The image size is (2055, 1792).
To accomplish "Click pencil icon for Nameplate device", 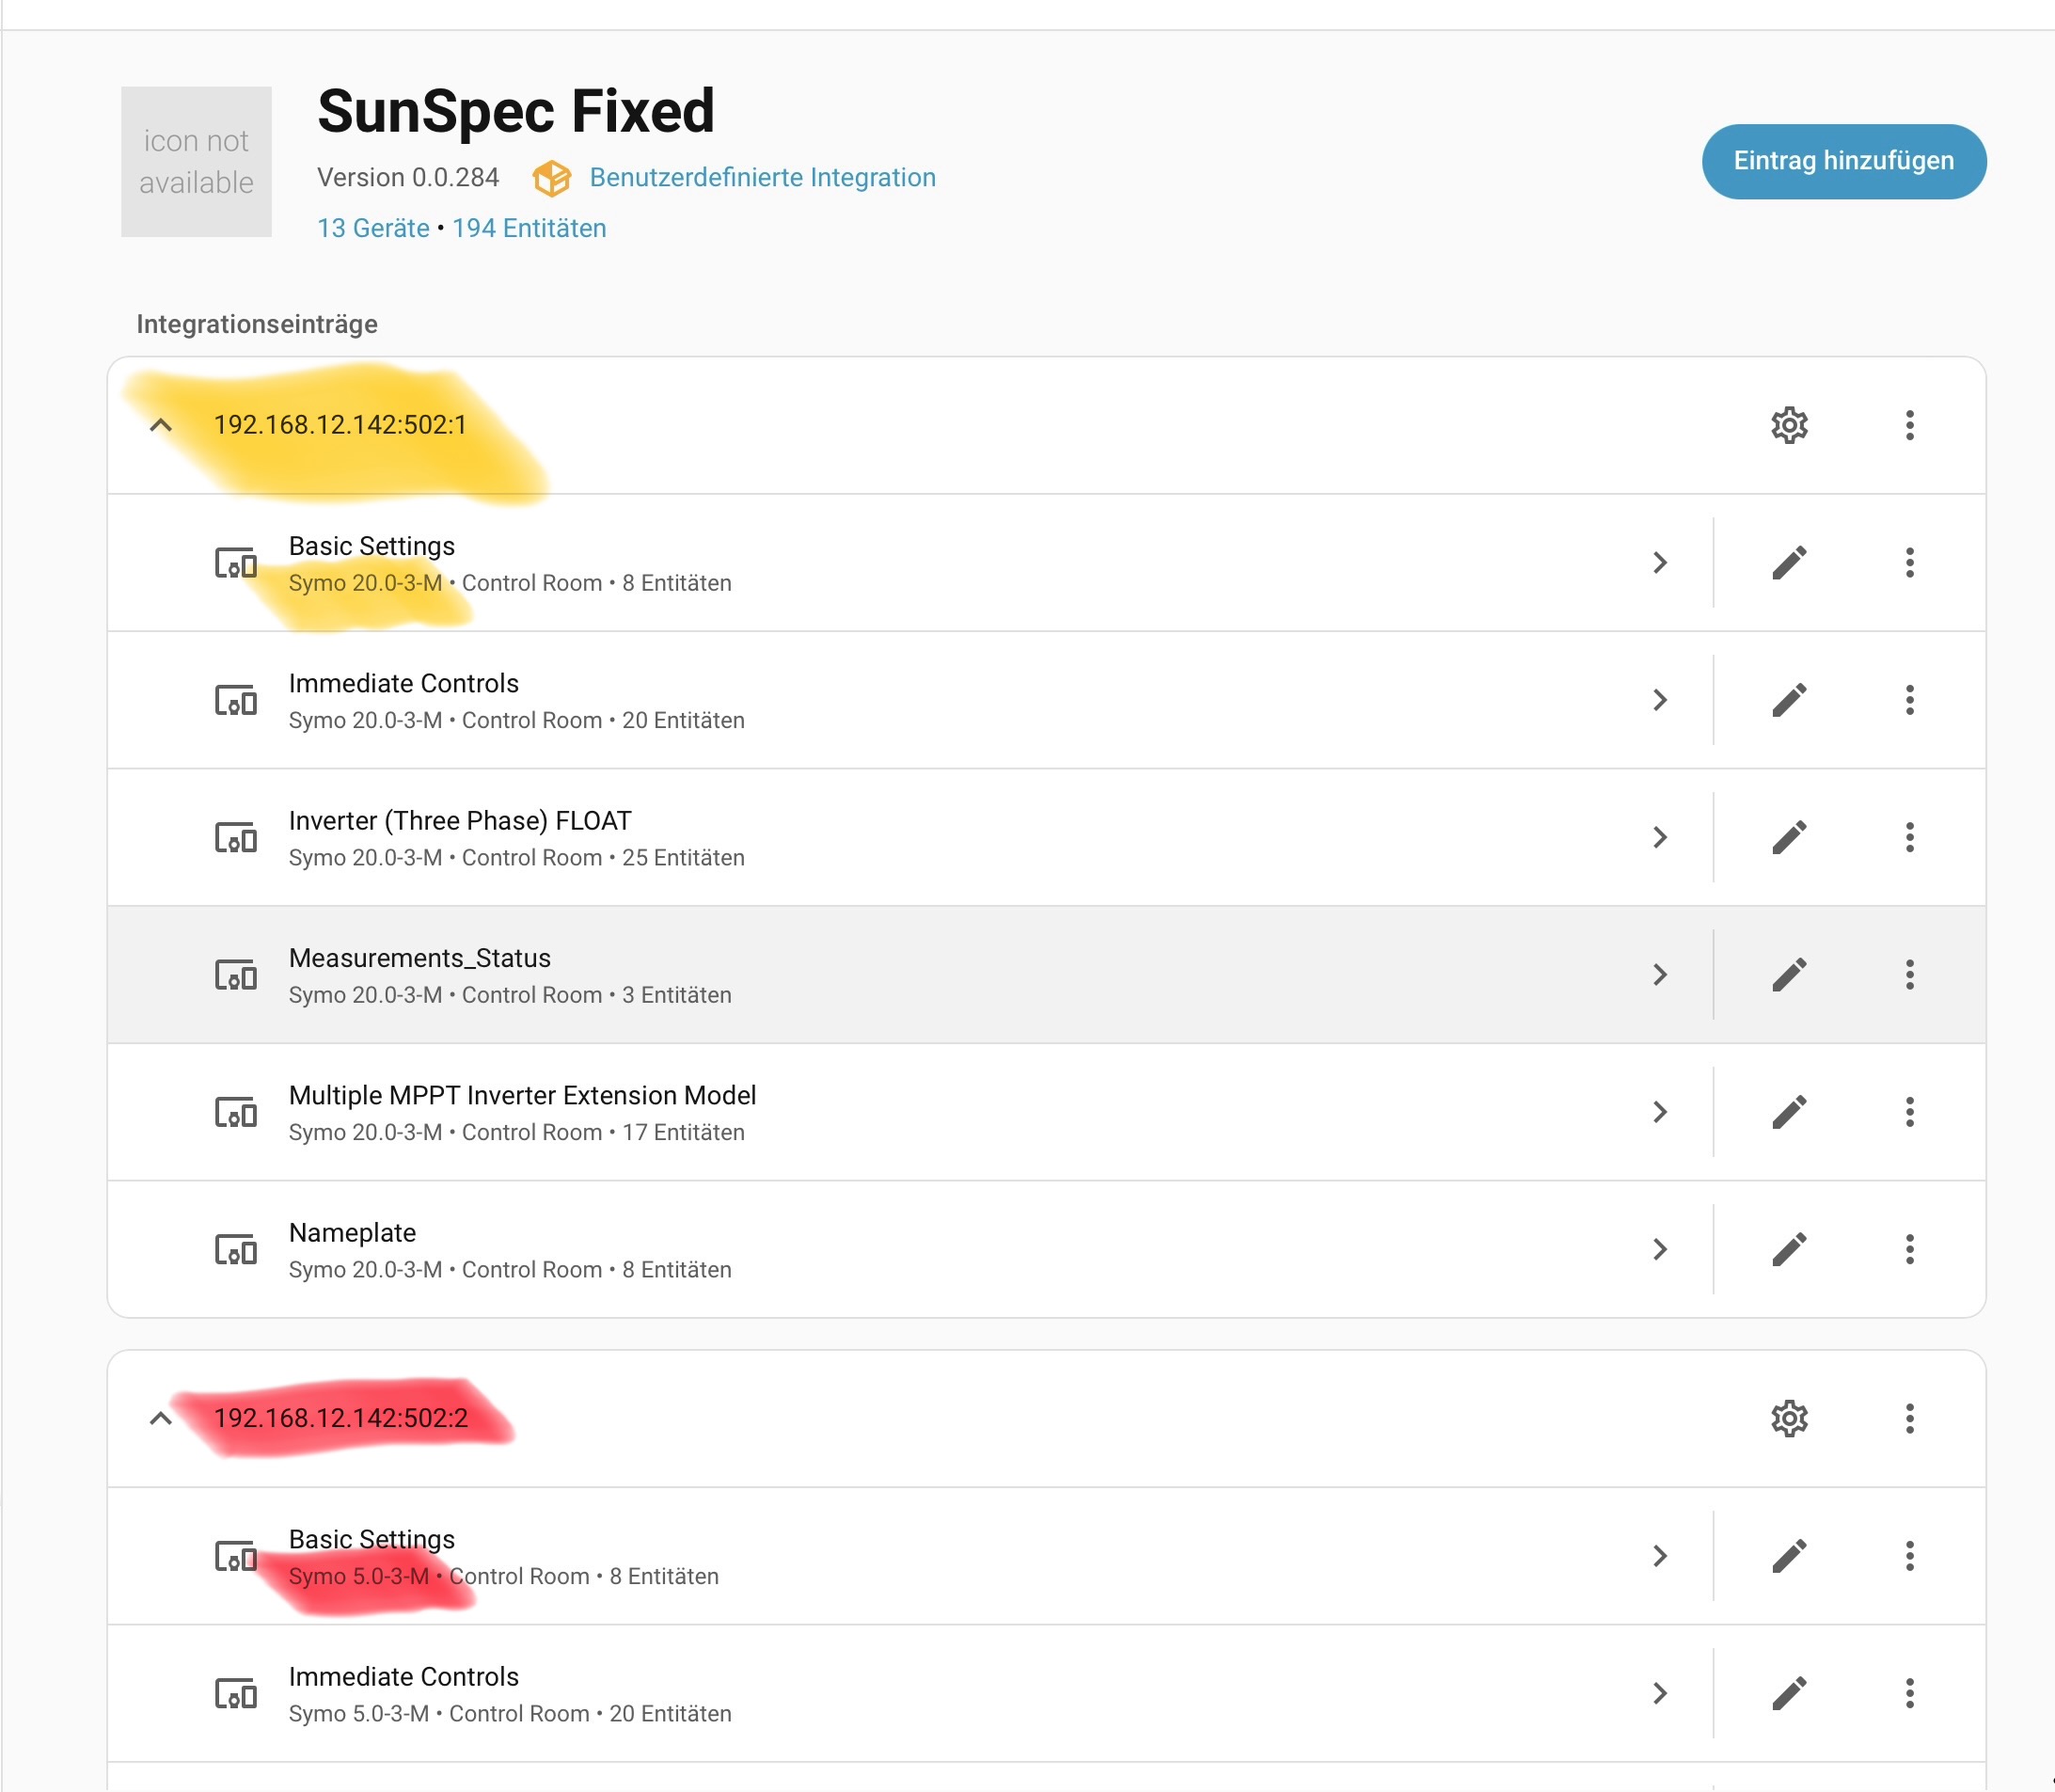I will pyautogui.click(x=1788, y=1249).
